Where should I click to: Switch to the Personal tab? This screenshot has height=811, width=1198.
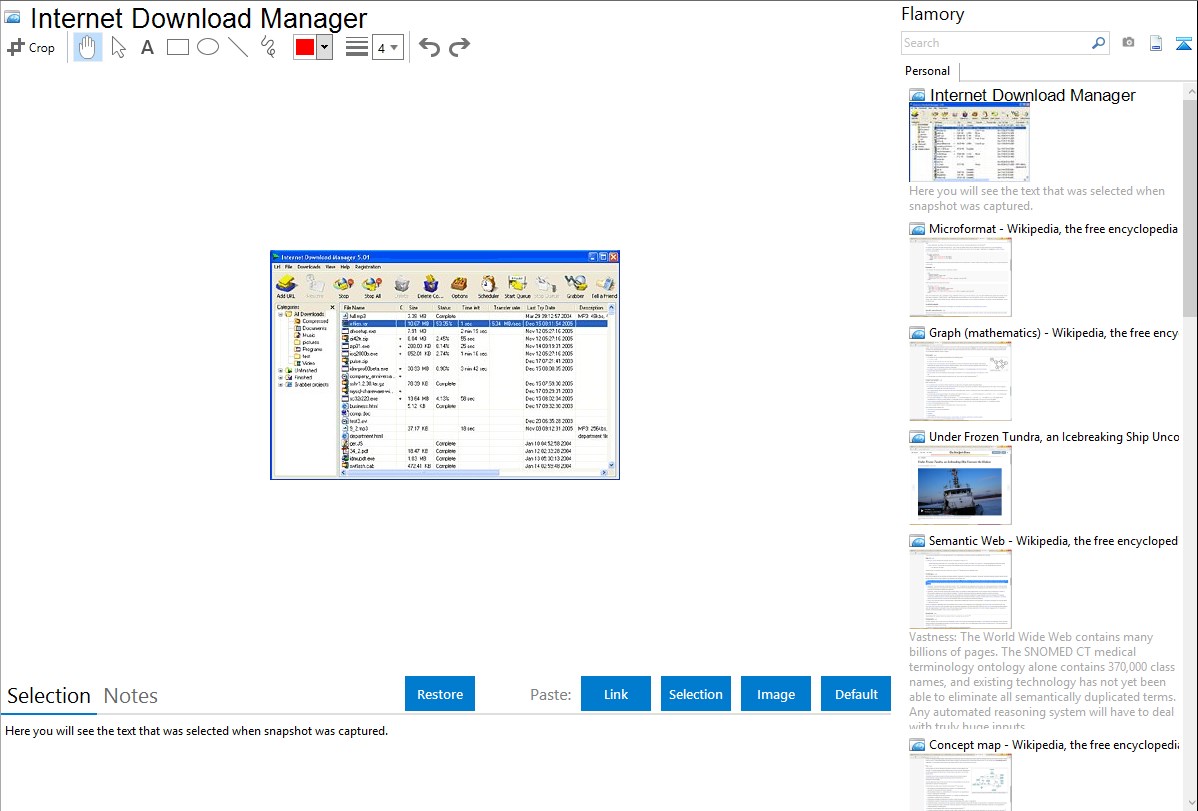(928, 71)
